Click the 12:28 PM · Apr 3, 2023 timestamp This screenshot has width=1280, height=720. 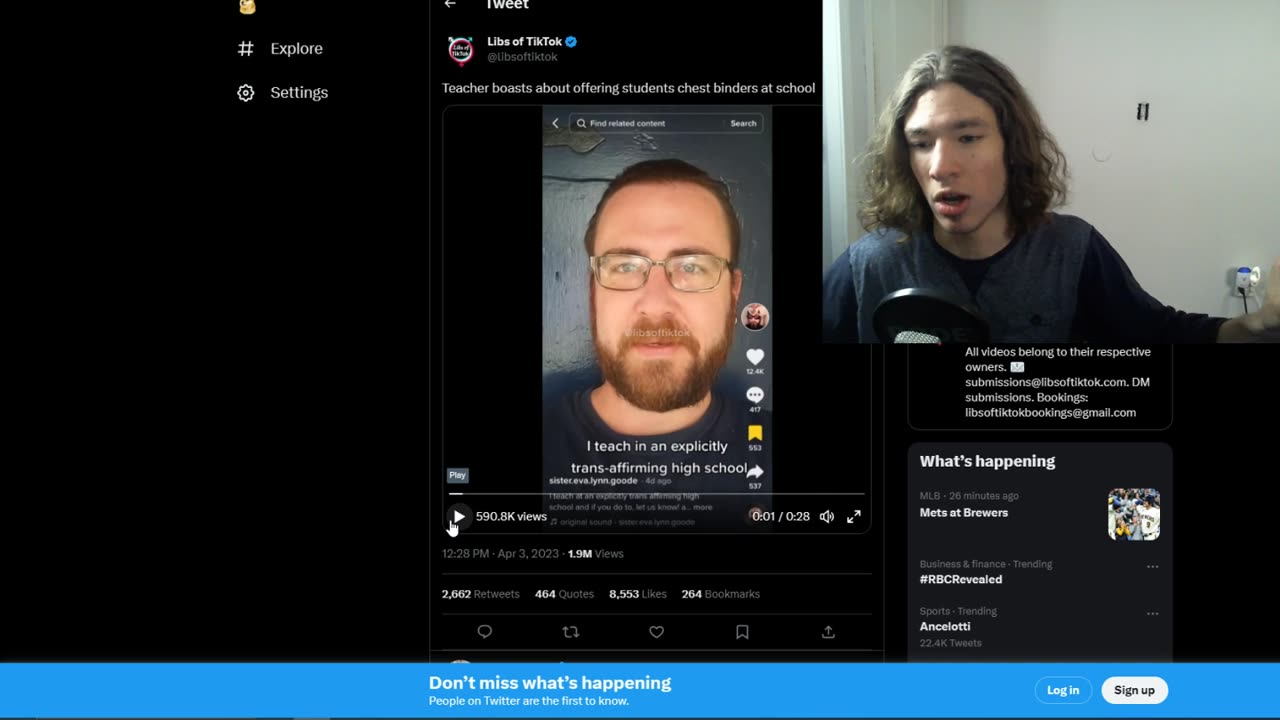click(x=500, y=554)
